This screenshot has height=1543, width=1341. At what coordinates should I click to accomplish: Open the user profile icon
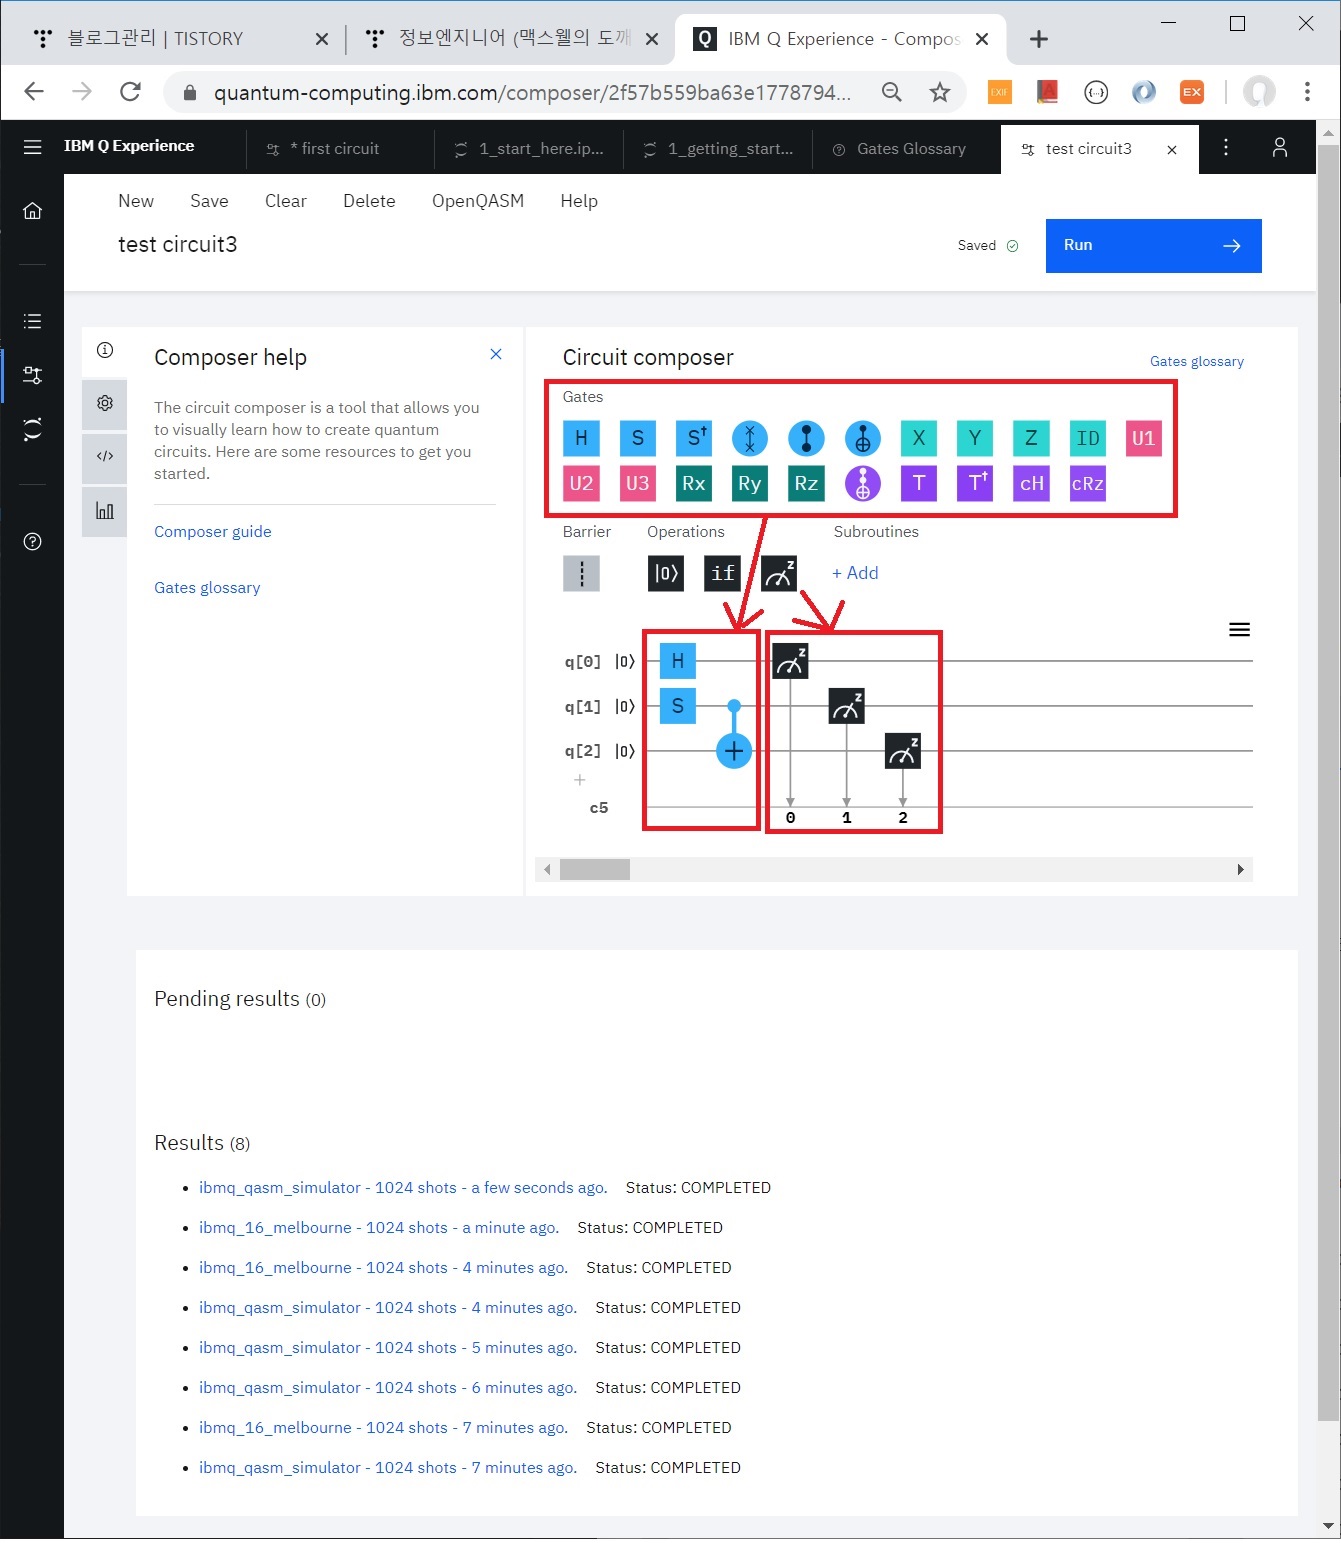tap(1280, 148)
